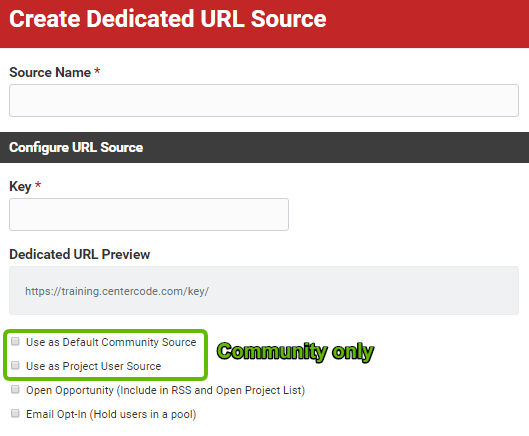The image size is (529, 436).
Task: Click into the Key input box
Action: point(149,215)
